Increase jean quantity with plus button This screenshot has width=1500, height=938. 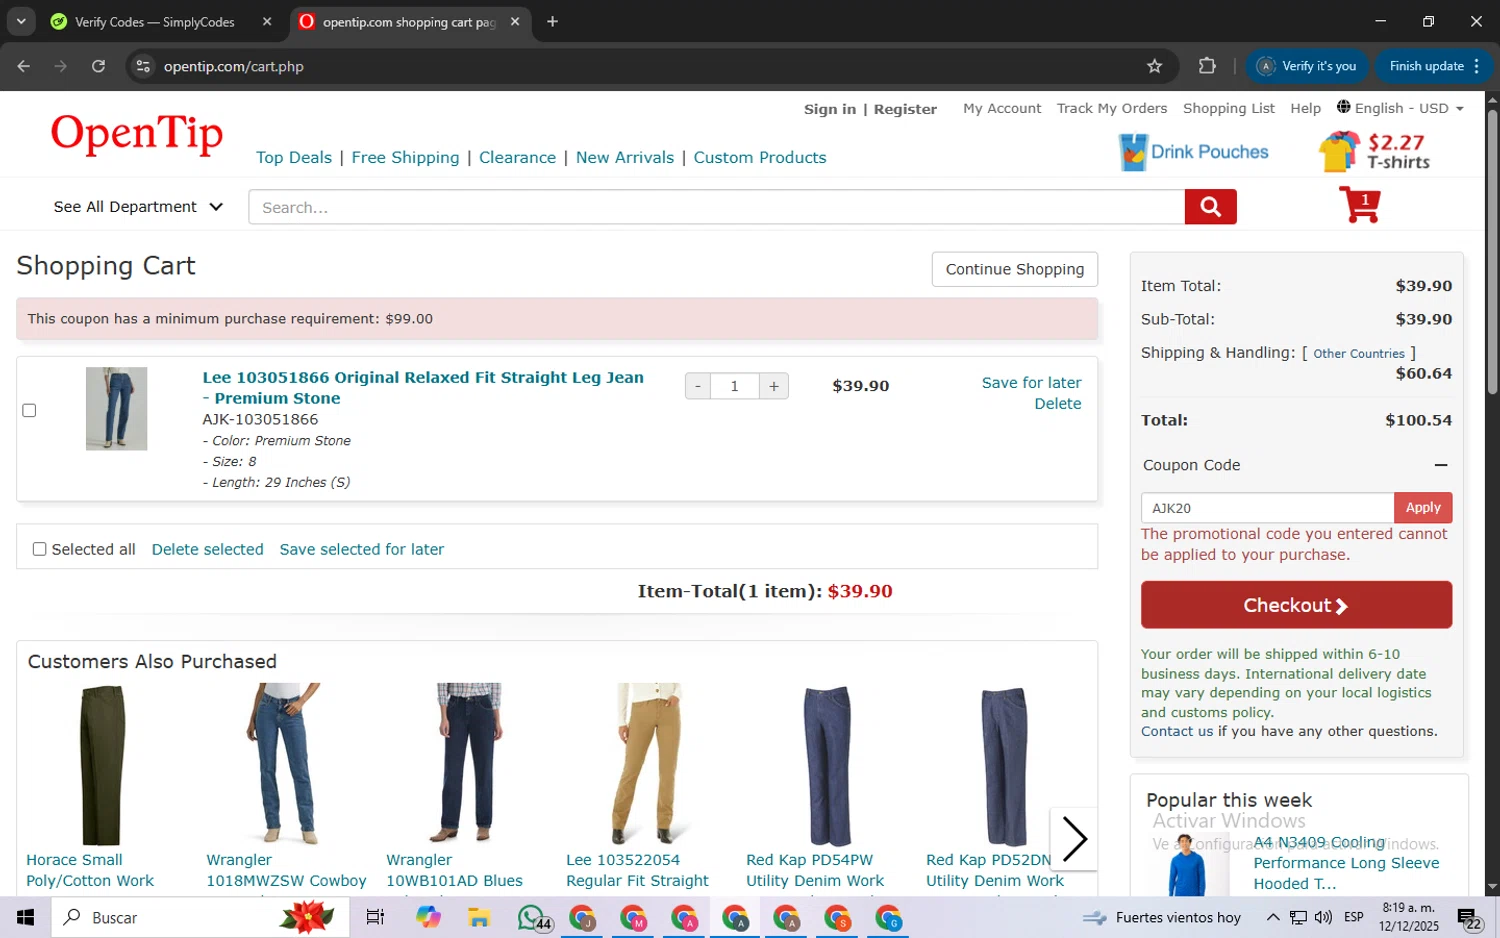[774, 386]
